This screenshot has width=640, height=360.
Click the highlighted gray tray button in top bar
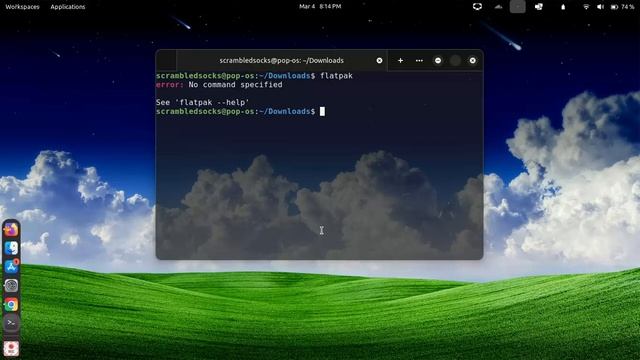[518, 7]
